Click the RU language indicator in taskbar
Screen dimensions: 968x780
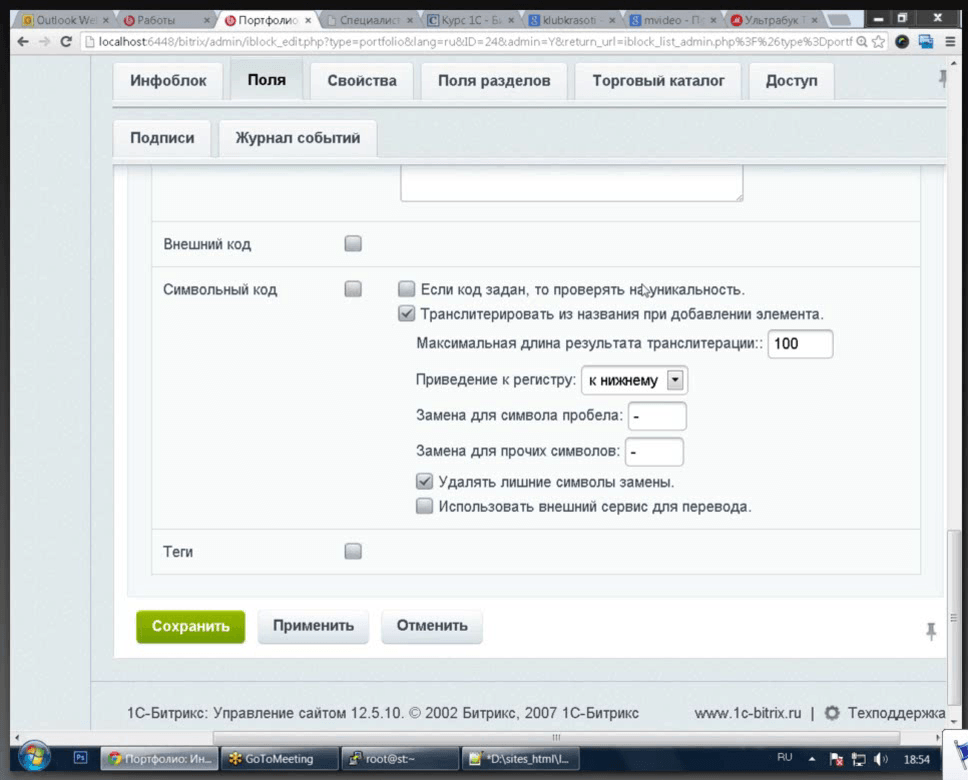[785, 758]
